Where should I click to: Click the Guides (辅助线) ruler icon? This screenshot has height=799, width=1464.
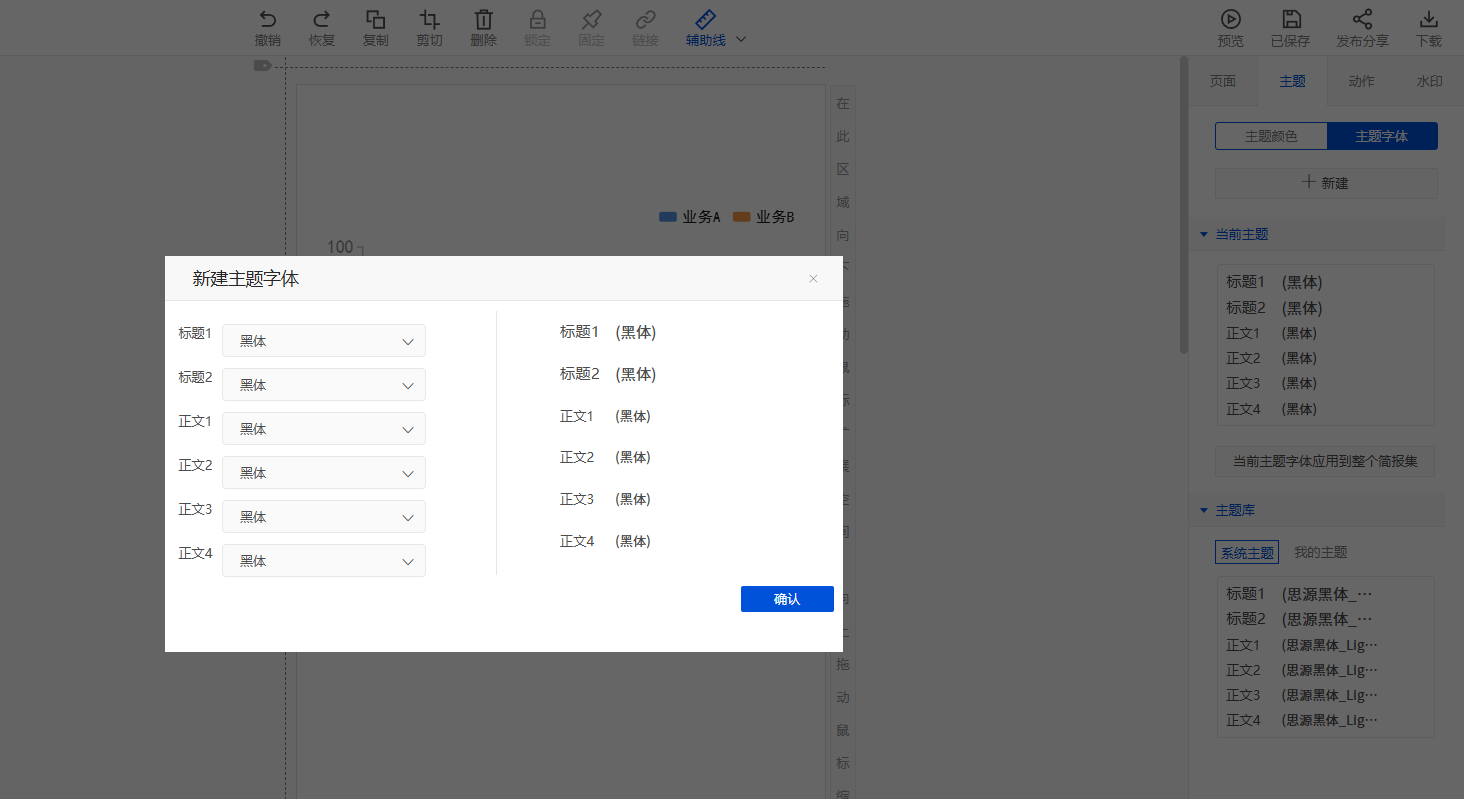pyautogui.click(x=705, y=19)
